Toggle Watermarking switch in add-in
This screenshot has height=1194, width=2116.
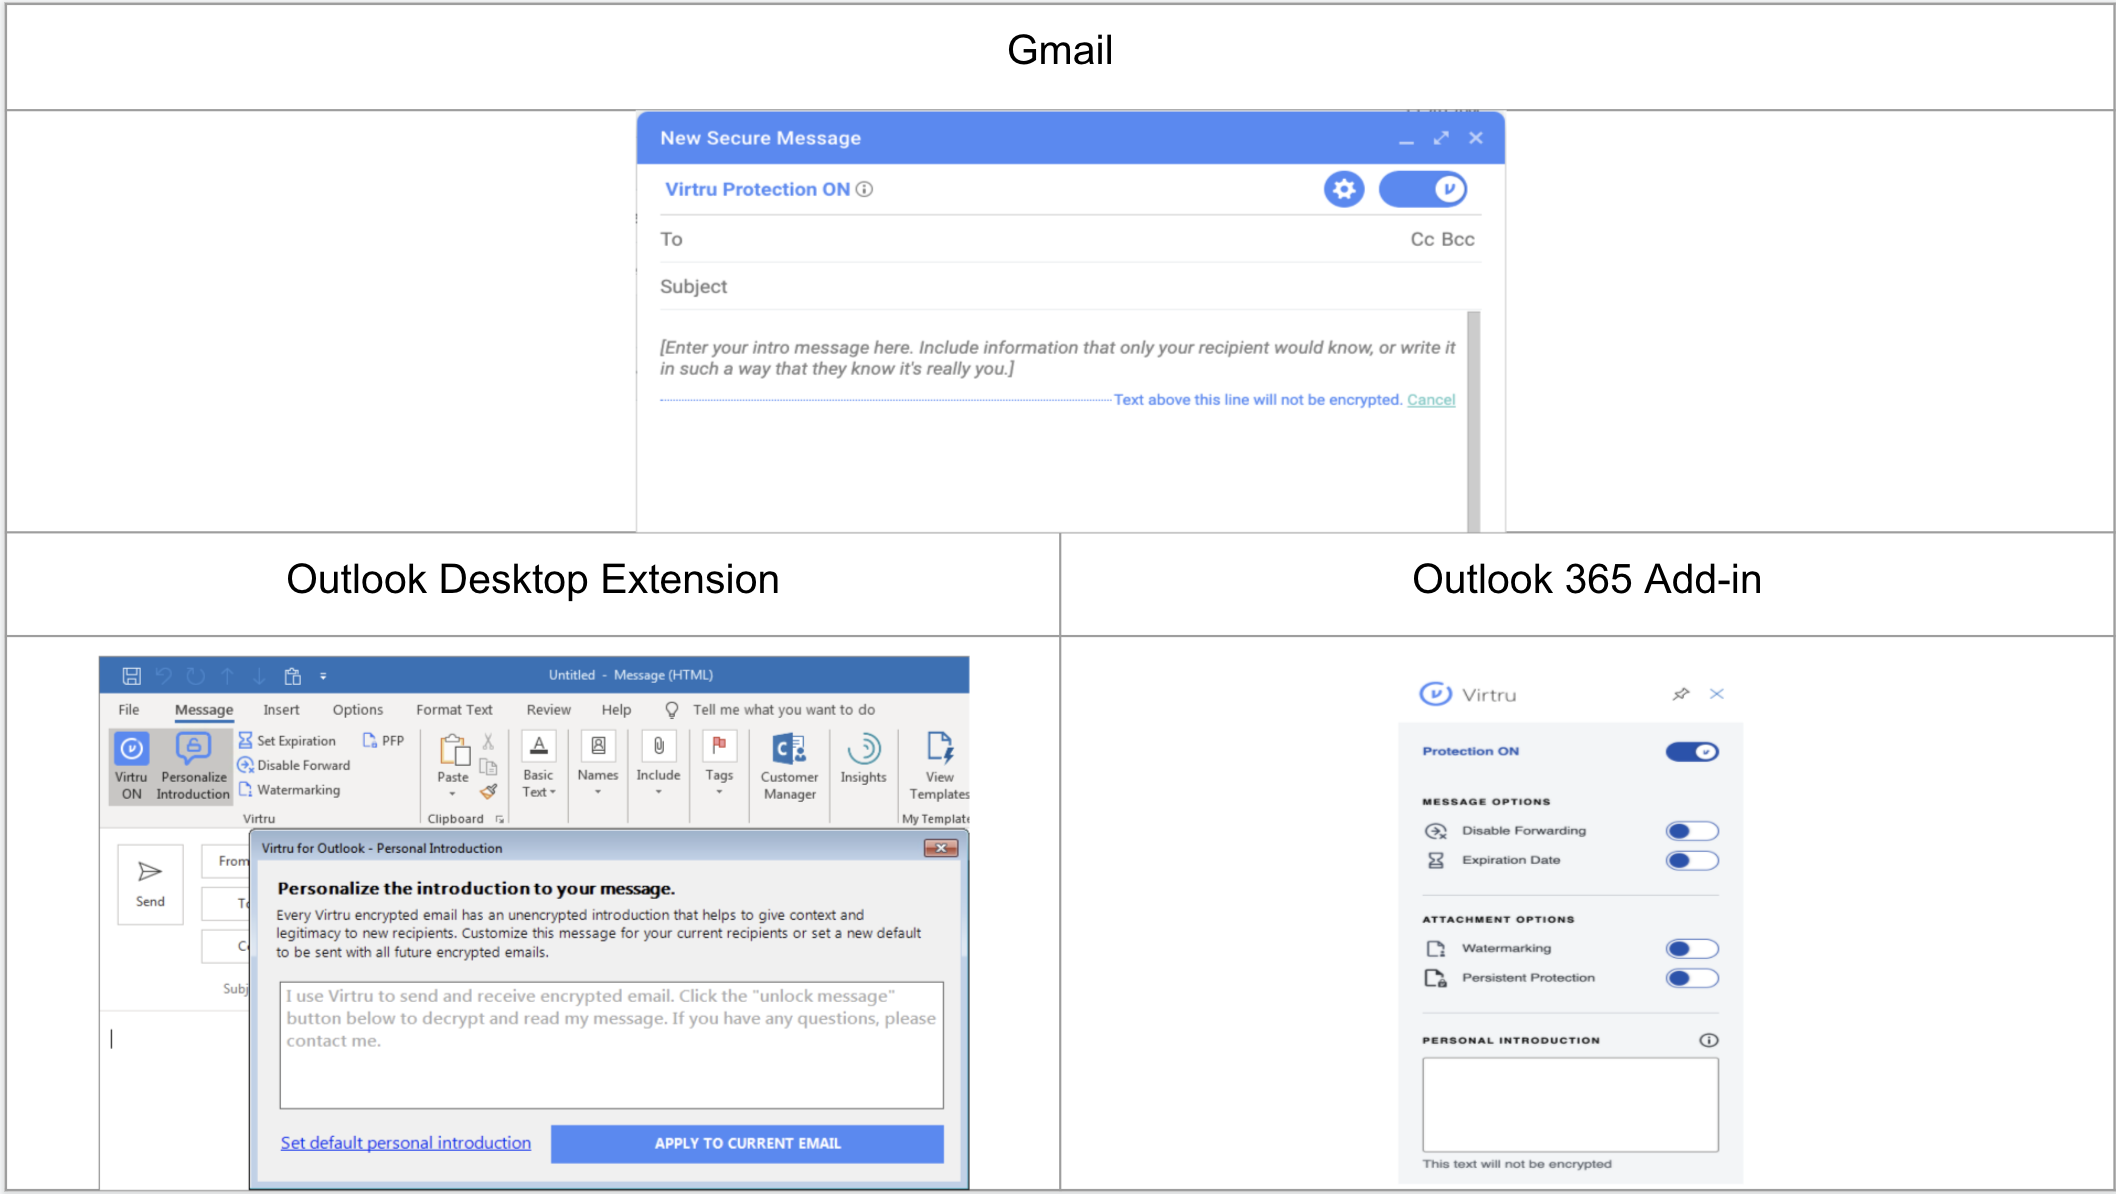1692,948
